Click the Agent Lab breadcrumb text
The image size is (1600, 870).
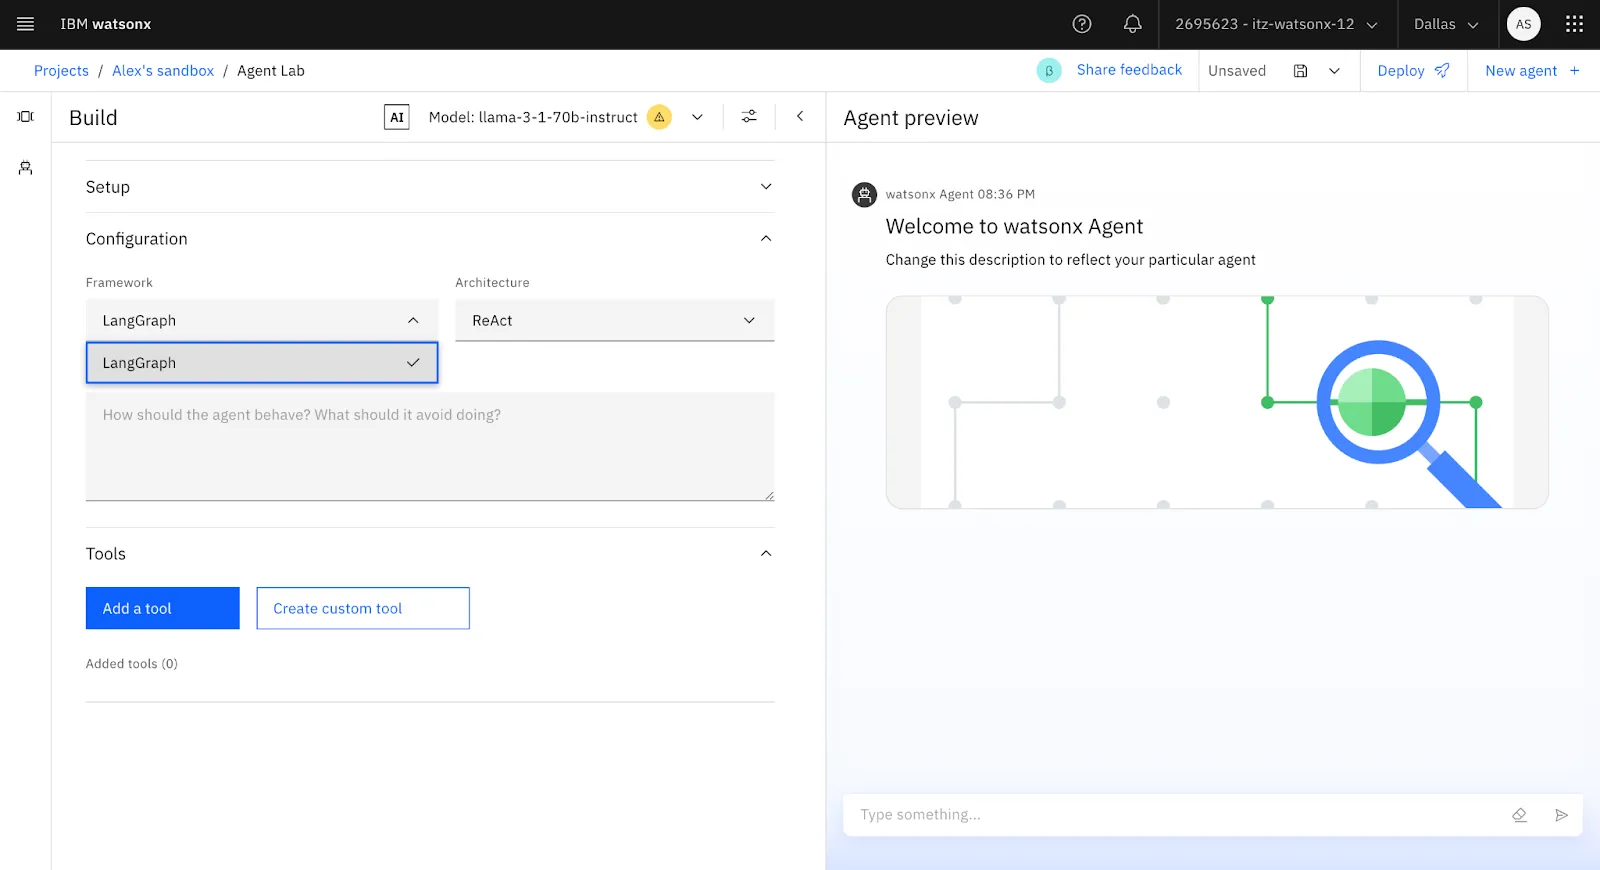(271, 71)
